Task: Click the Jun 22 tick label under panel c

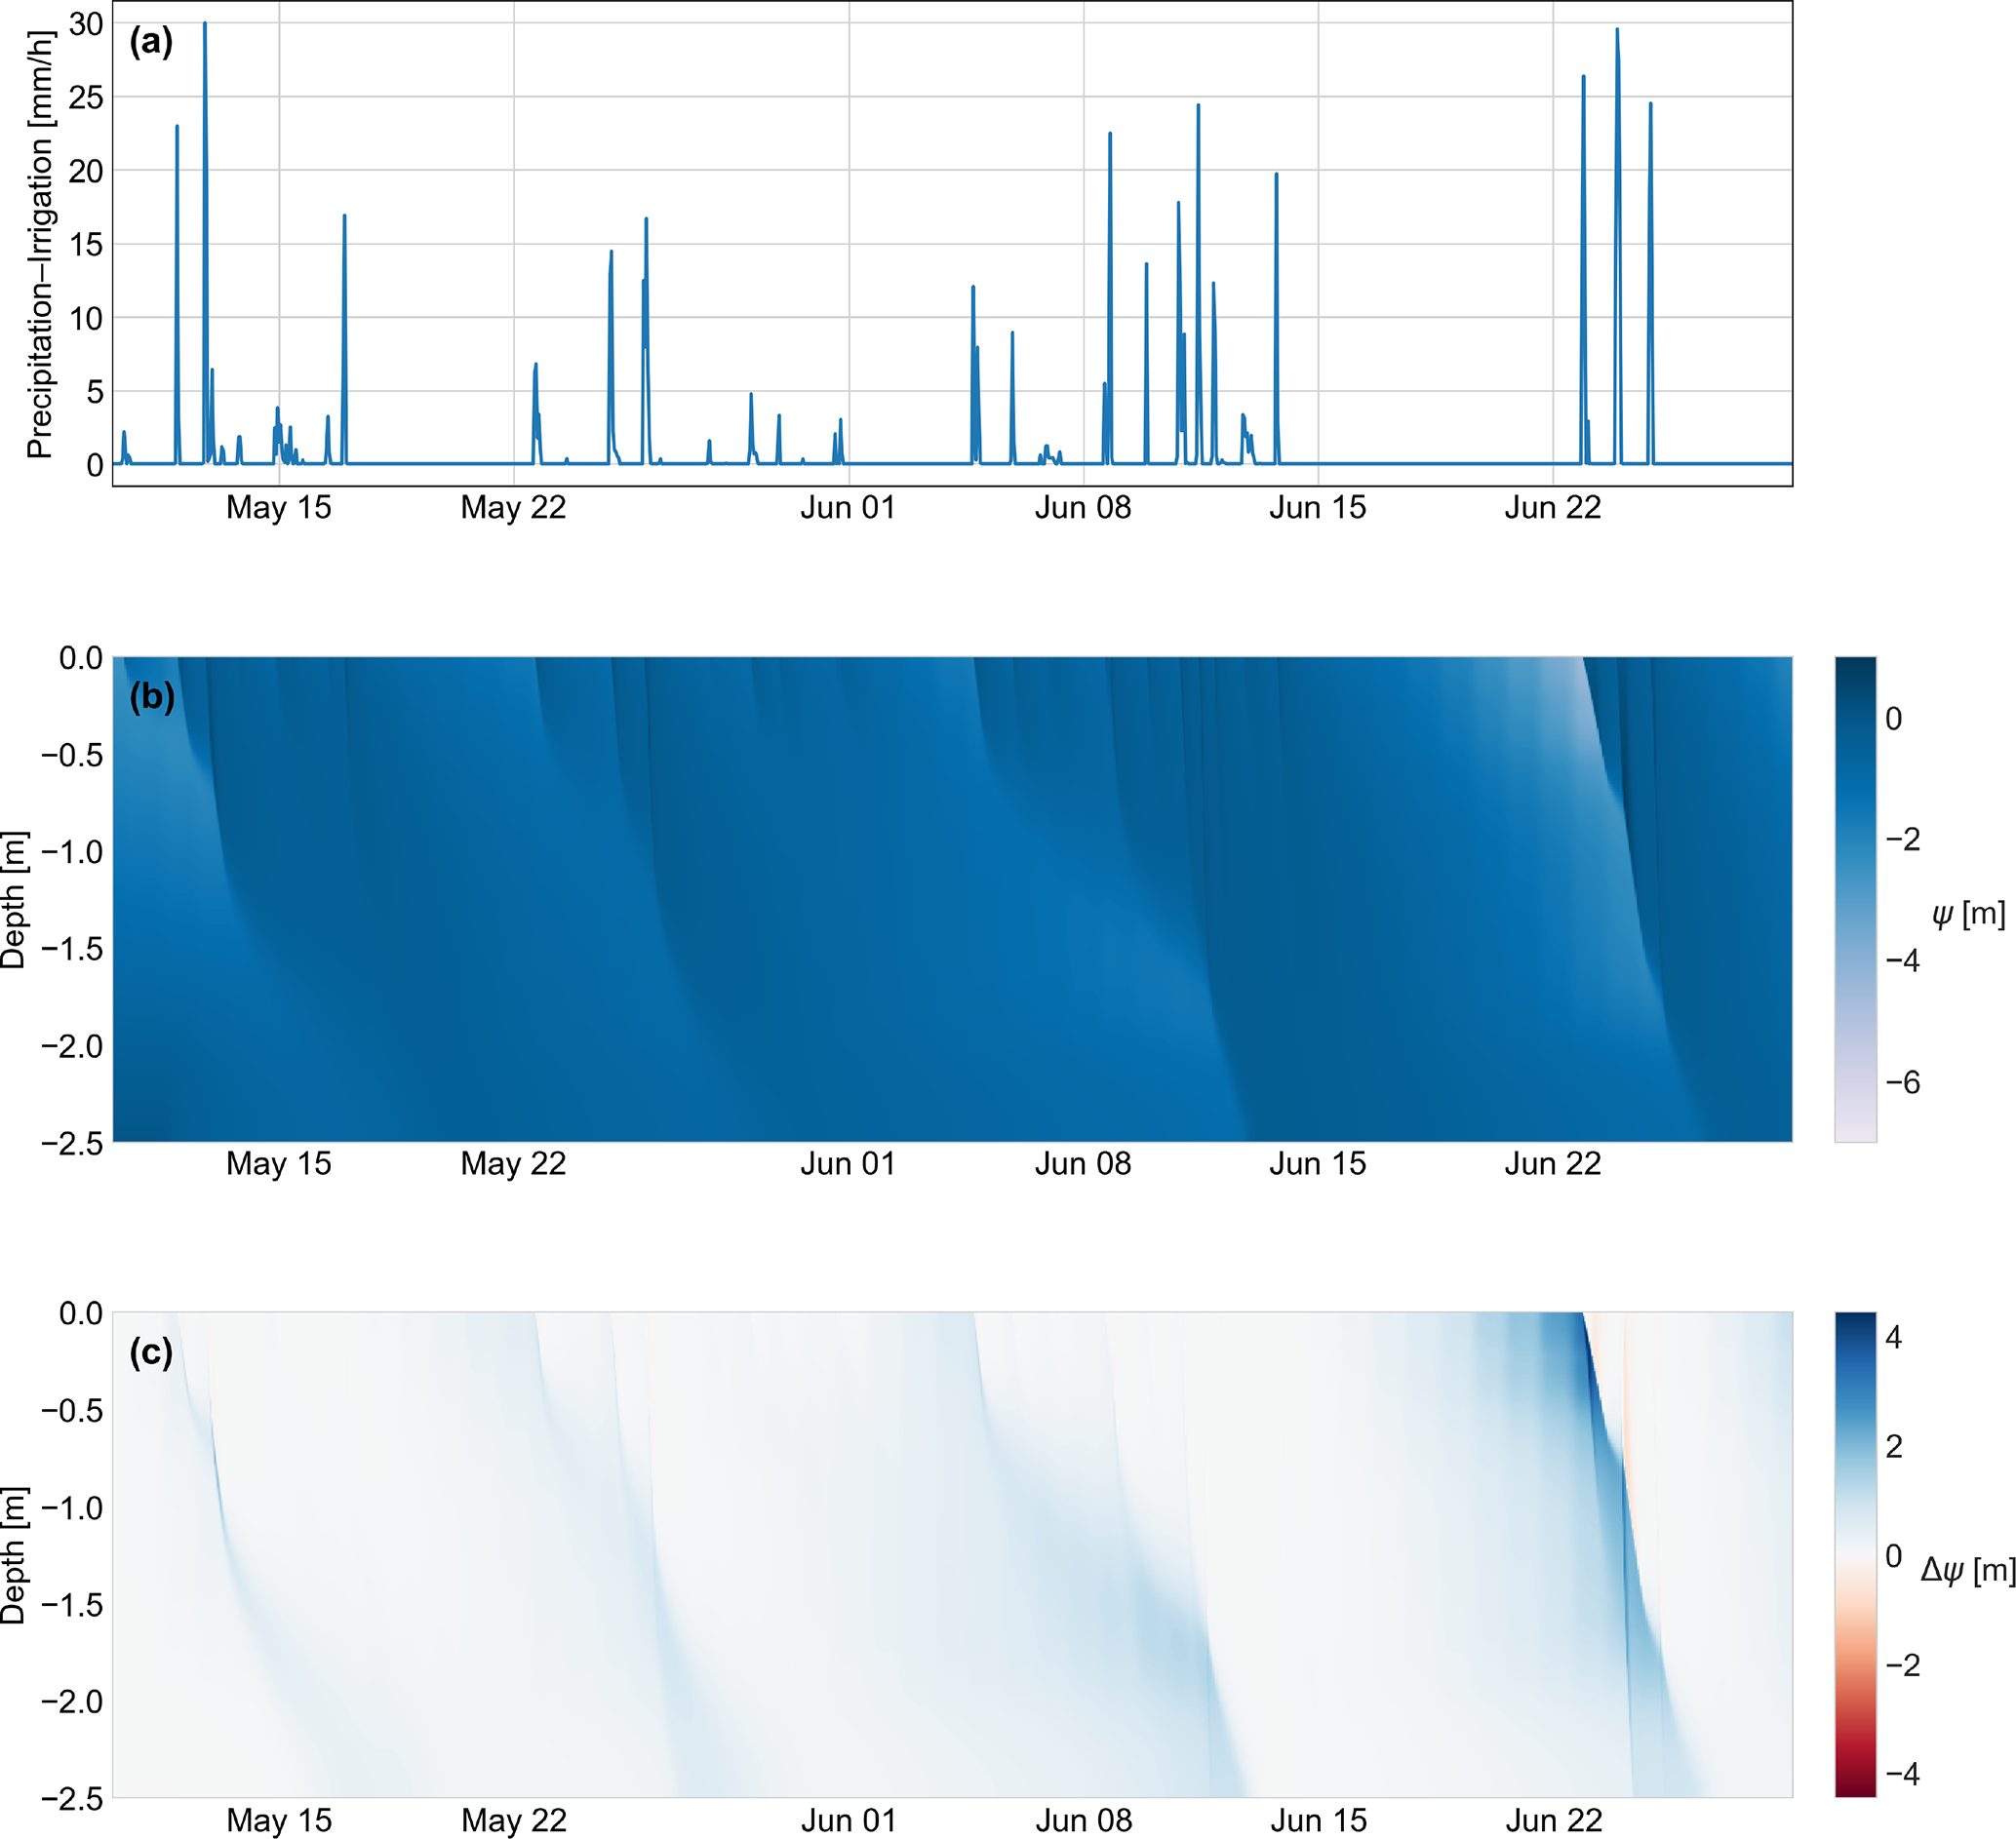Action: 1553,1820
